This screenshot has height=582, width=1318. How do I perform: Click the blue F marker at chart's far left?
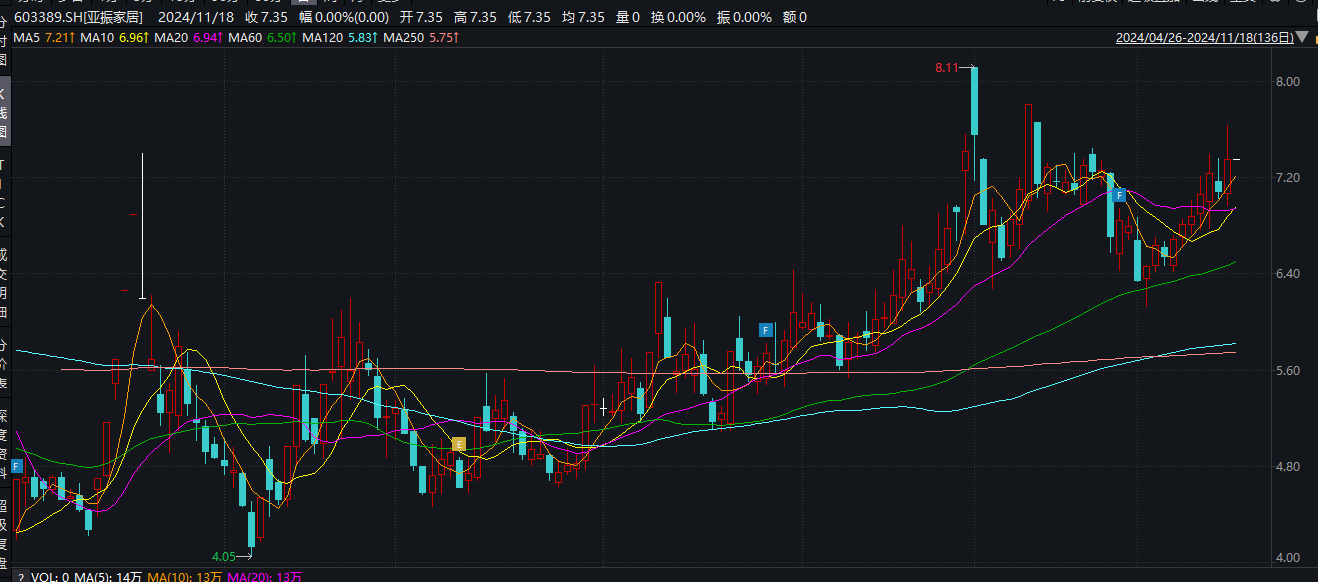pos(17,466)
